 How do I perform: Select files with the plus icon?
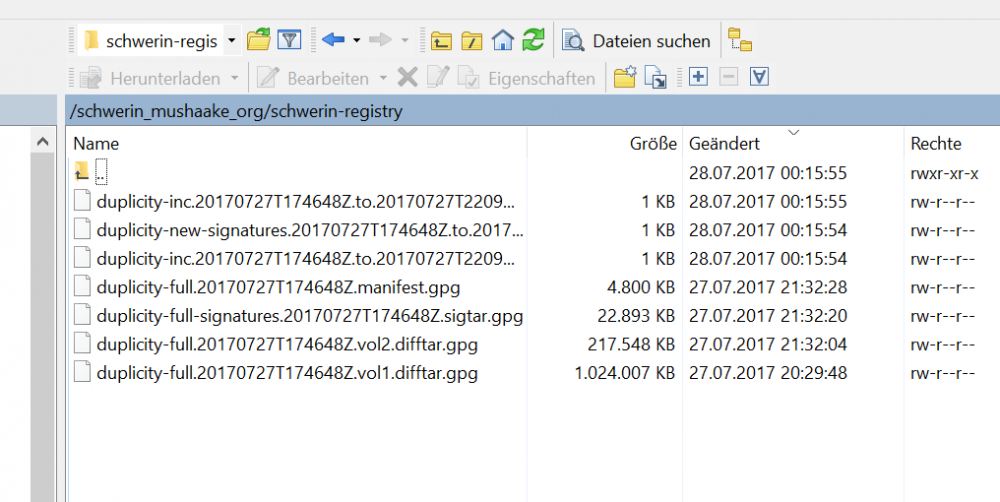coord(698,77)
